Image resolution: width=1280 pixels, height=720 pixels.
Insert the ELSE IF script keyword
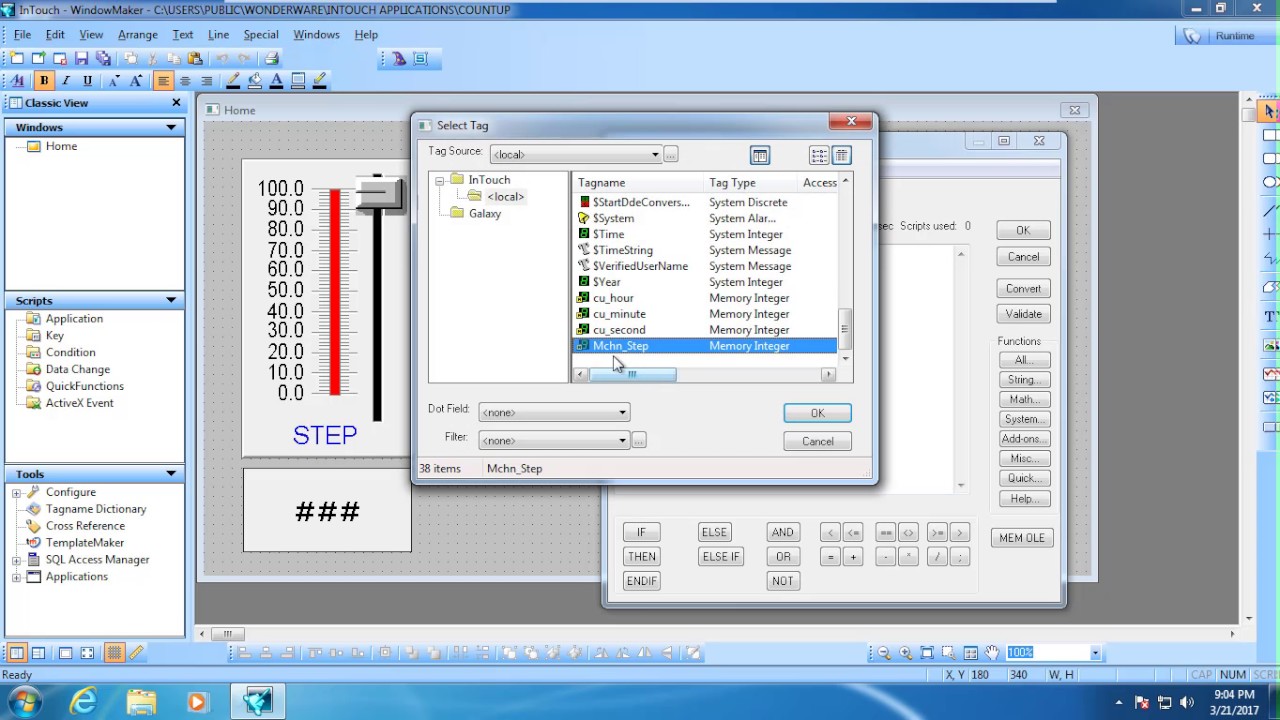tap(721, 557)
